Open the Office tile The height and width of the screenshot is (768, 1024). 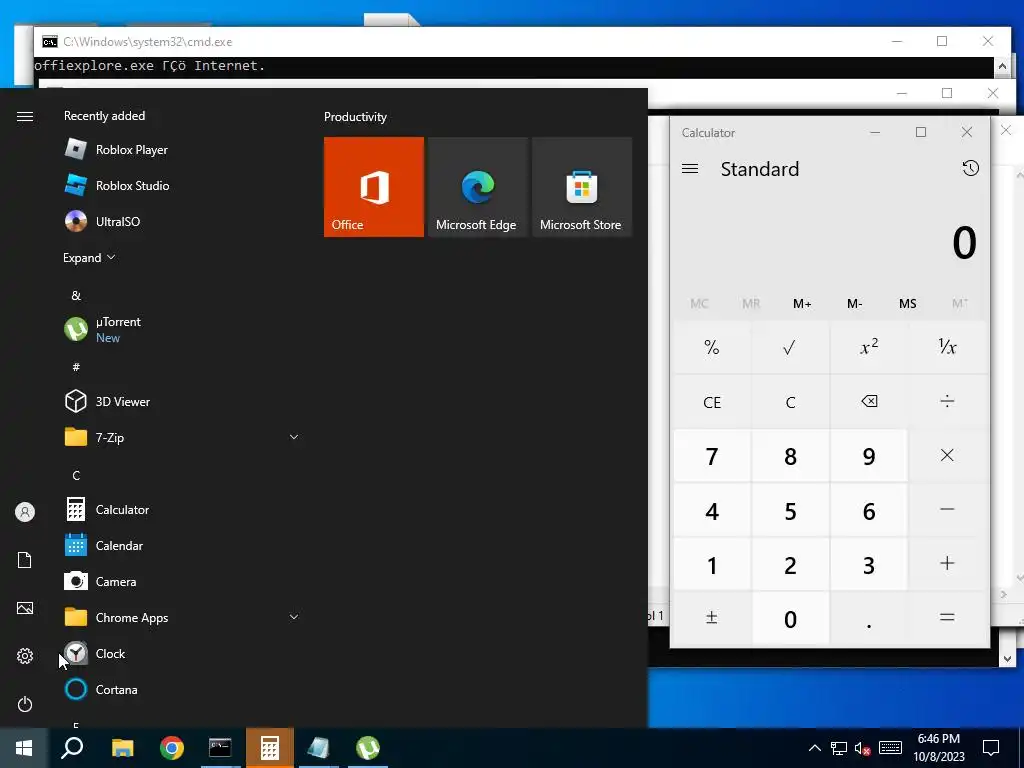click(374, 187)
